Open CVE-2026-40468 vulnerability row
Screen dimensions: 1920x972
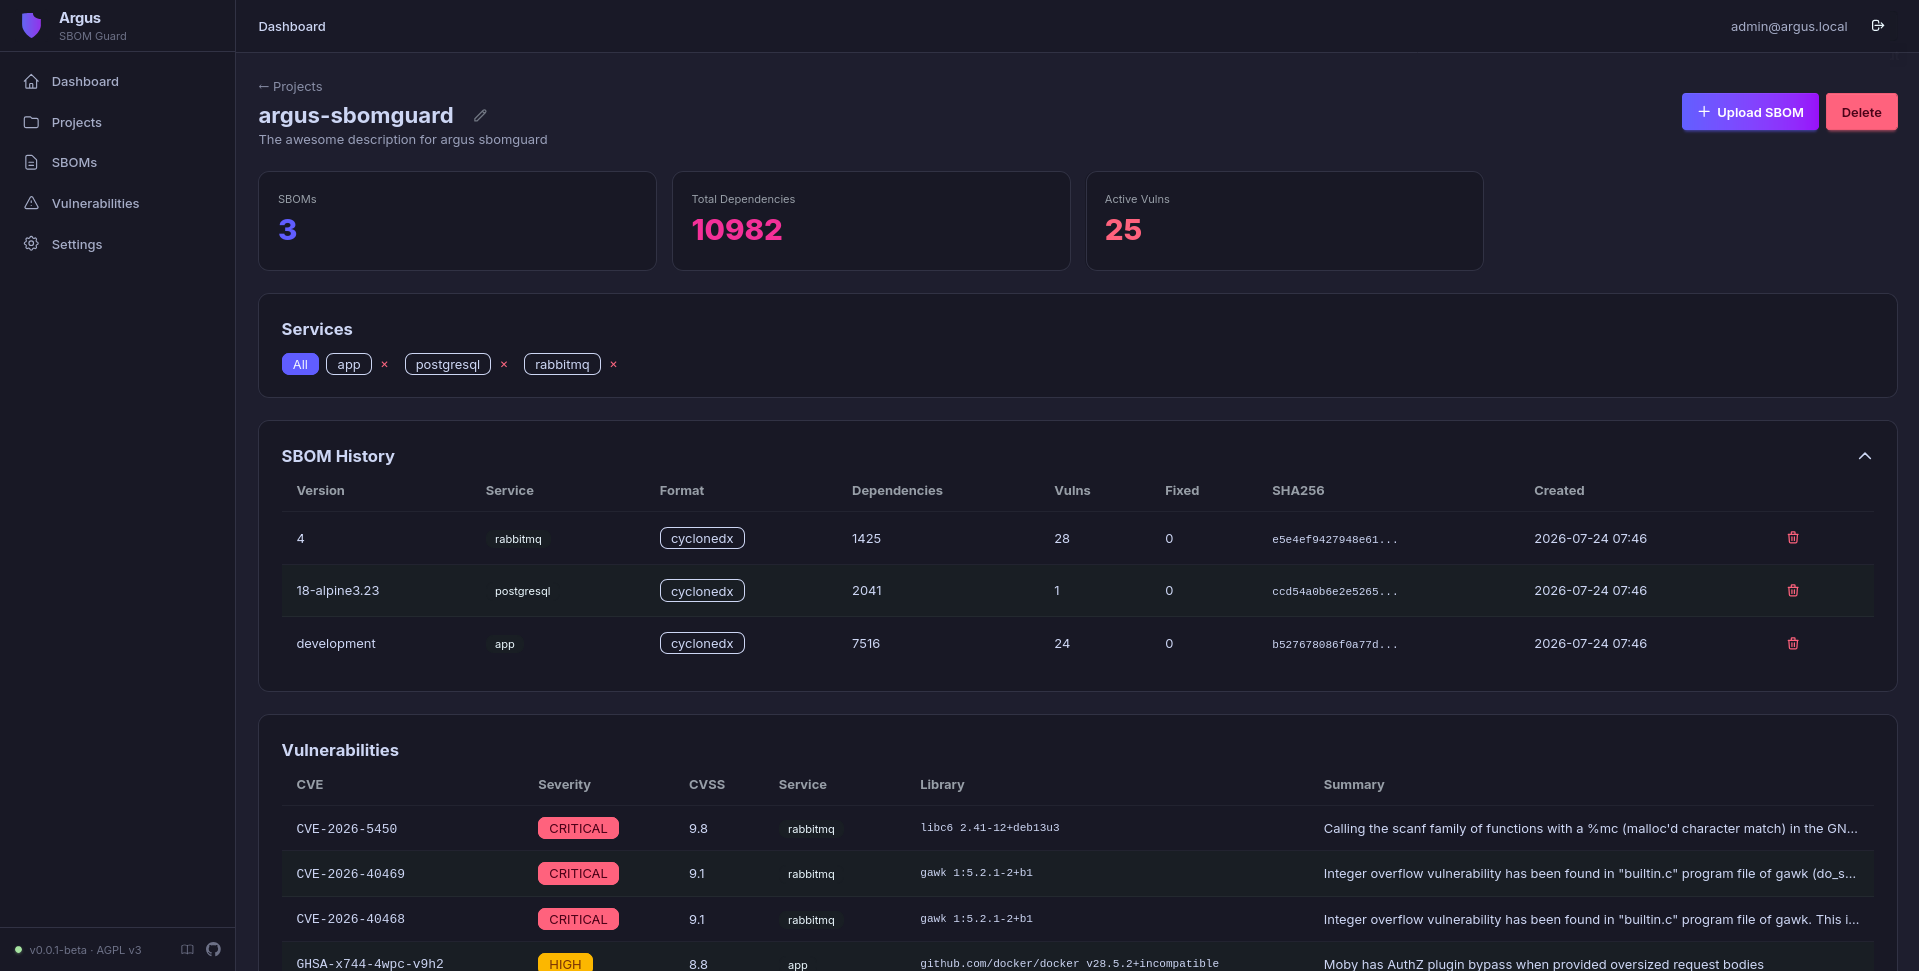tap(1078, 920)
